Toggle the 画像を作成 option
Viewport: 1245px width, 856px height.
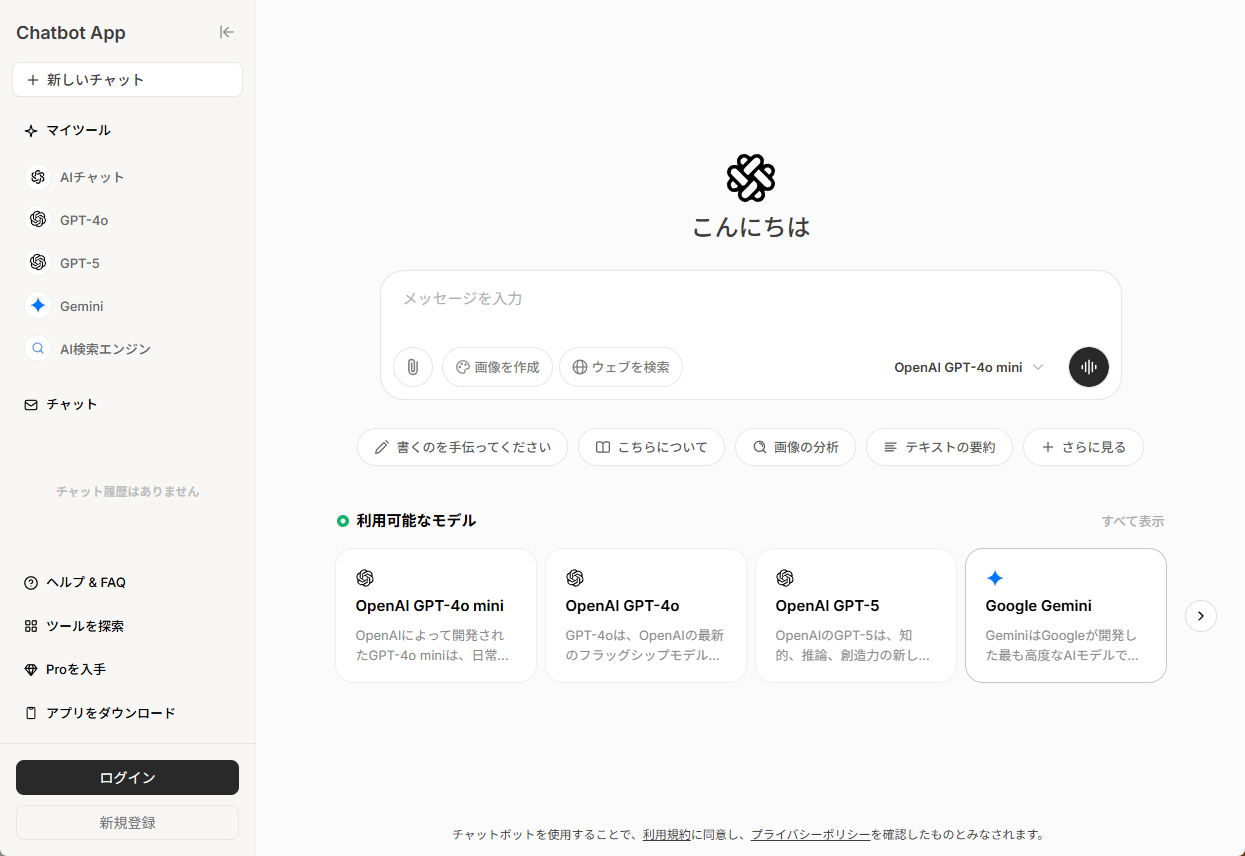coord(497,367)
